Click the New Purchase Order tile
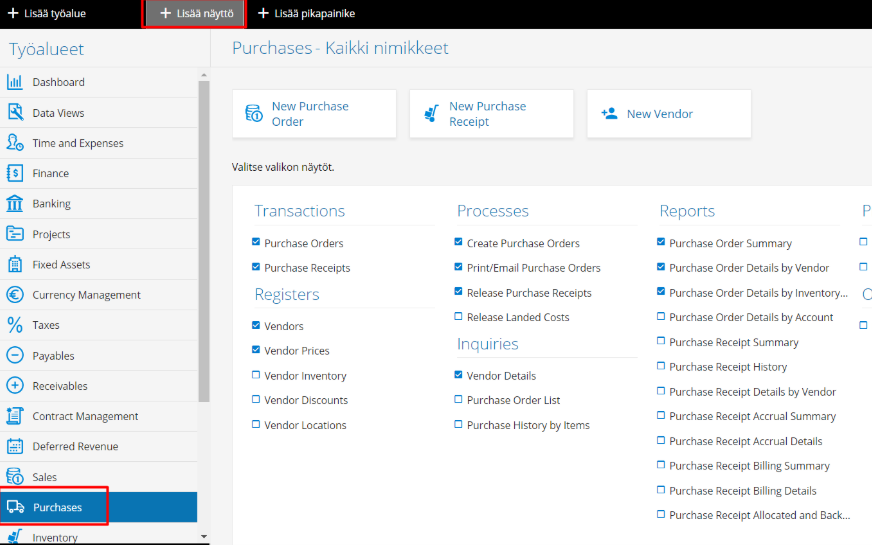 point(314,113)
